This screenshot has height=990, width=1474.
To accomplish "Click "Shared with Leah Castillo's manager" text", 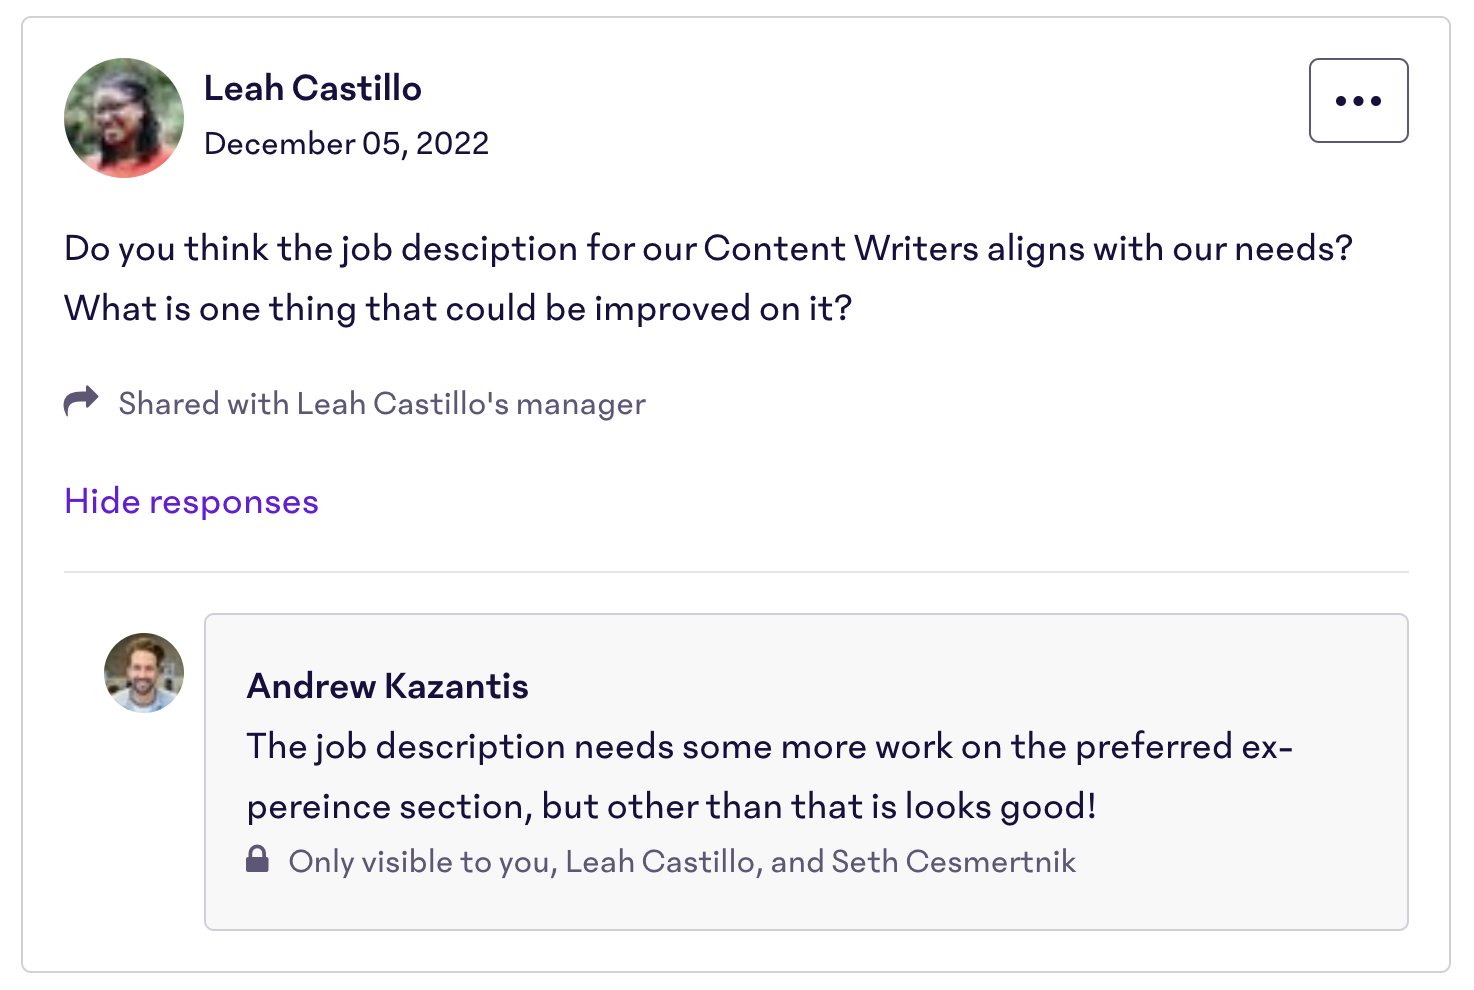I will click(x=382, y=404).
